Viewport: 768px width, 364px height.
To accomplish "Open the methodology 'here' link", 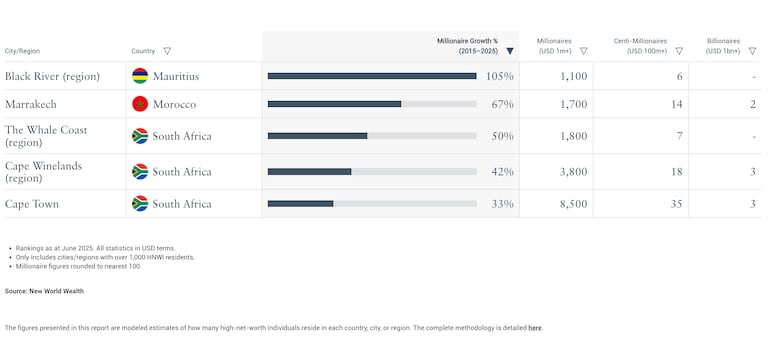I will pyautogui.click(x=535, y=328).
